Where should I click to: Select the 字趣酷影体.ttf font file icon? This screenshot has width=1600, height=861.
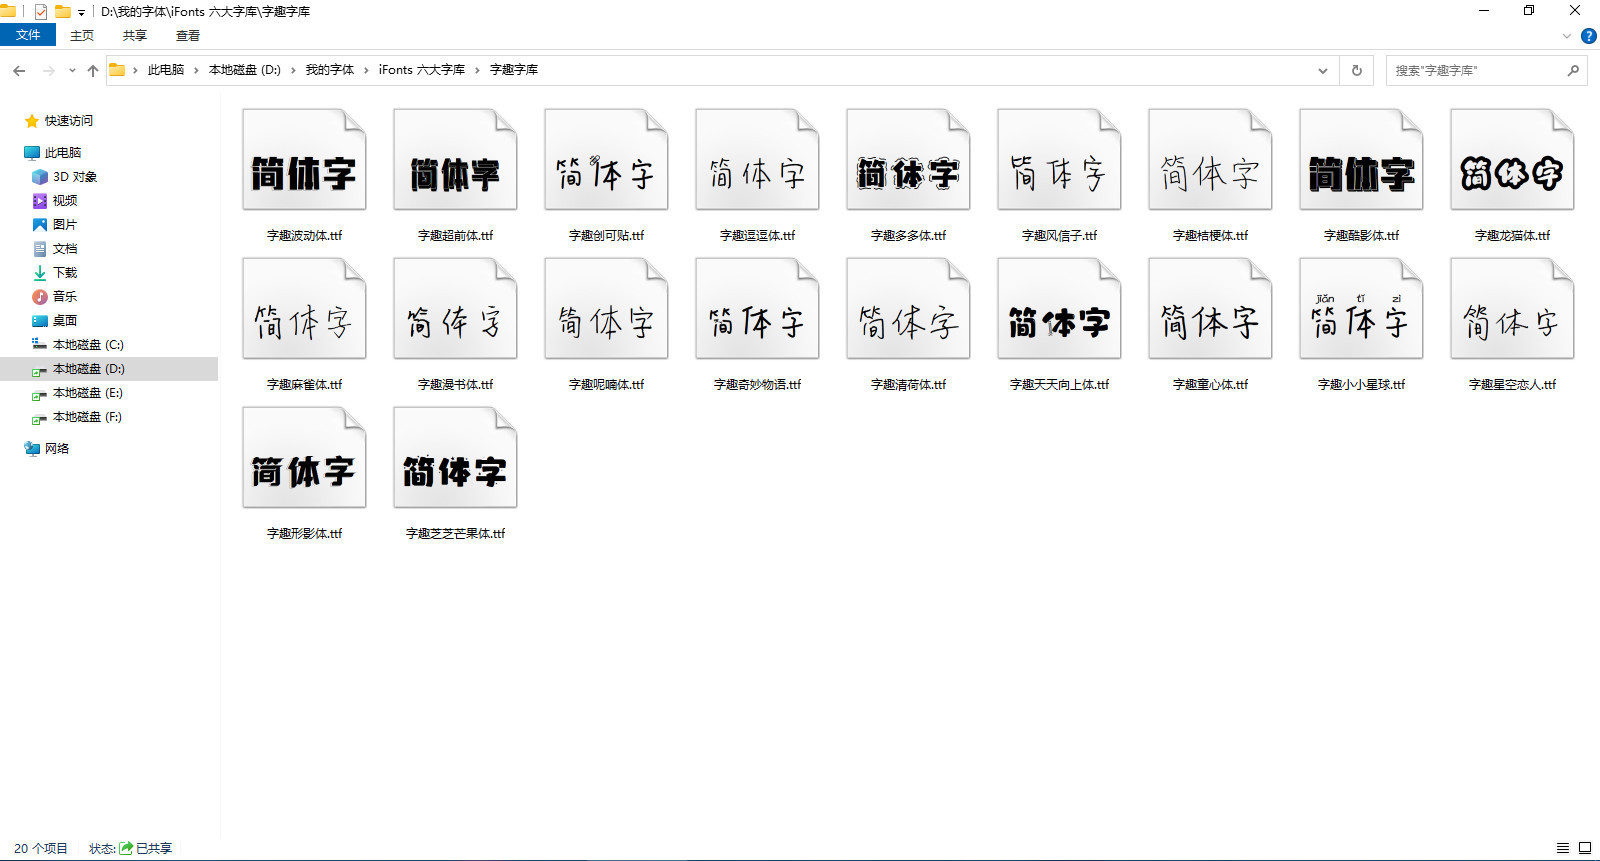1361,160
